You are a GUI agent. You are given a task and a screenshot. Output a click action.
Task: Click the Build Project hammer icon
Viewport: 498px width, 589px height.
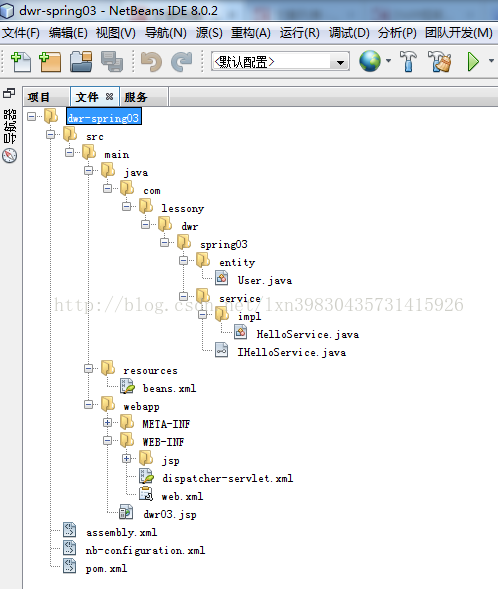click(x=408, y=61)
